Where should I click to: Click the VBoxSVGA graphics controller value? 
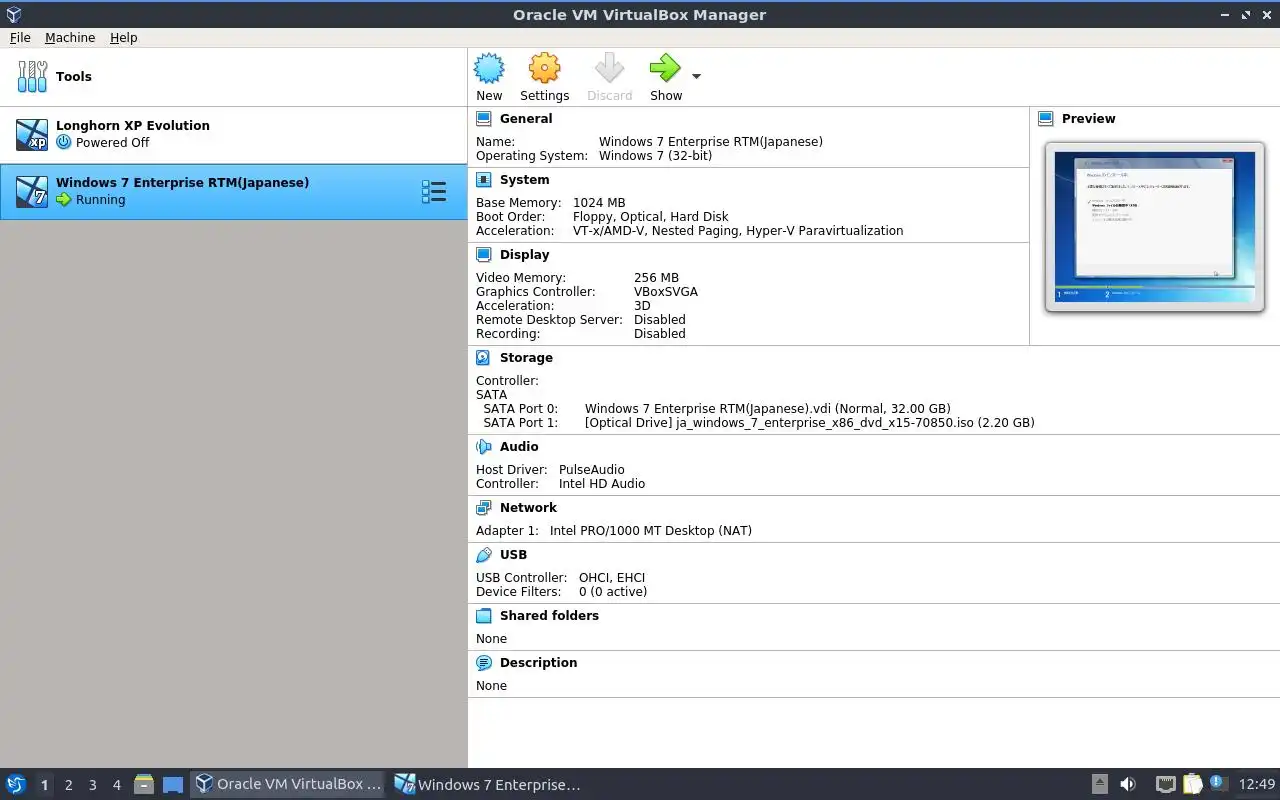(666, 292)
